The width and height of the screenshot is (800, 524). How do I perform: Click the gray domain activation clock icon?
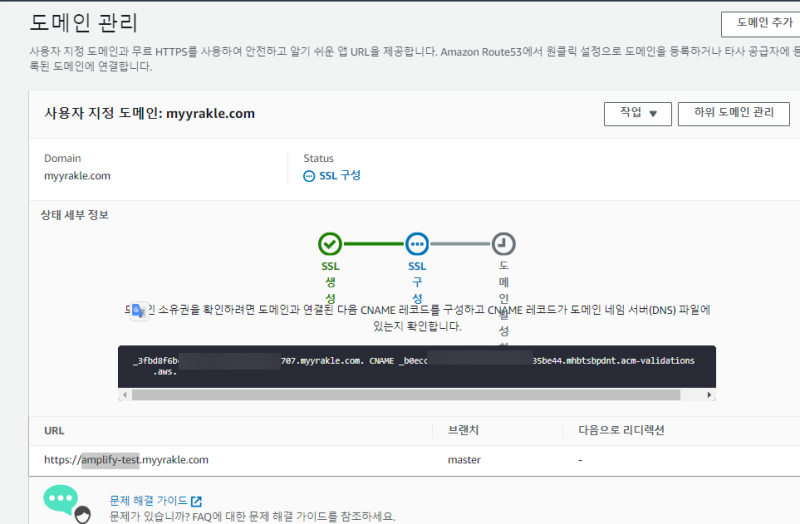(504, 243)
